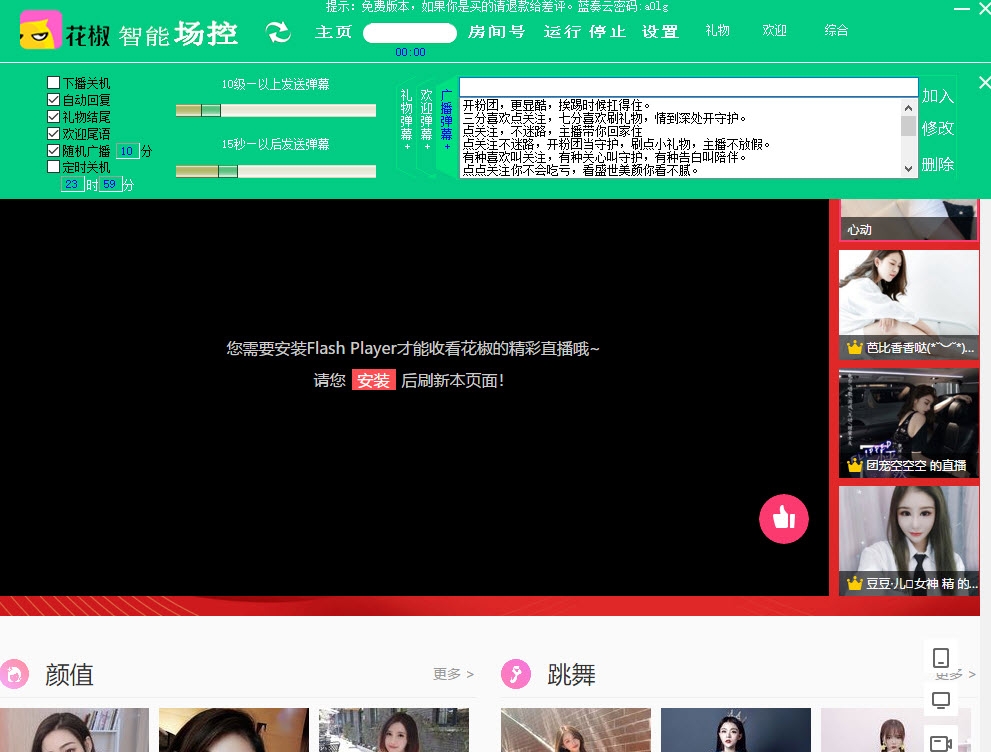Screen dimensions: 991x752
Task: Click the refresh arrows icon beside 智能场控
Action: [278, 32]
